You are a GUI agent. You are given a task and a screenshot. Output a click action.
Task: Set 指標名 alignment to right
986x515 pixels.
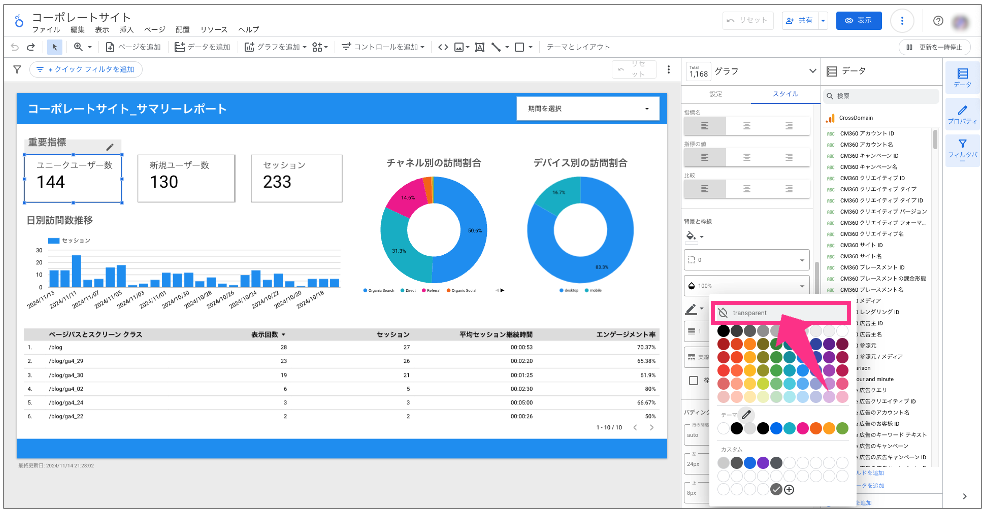click(x=789, y=126)
